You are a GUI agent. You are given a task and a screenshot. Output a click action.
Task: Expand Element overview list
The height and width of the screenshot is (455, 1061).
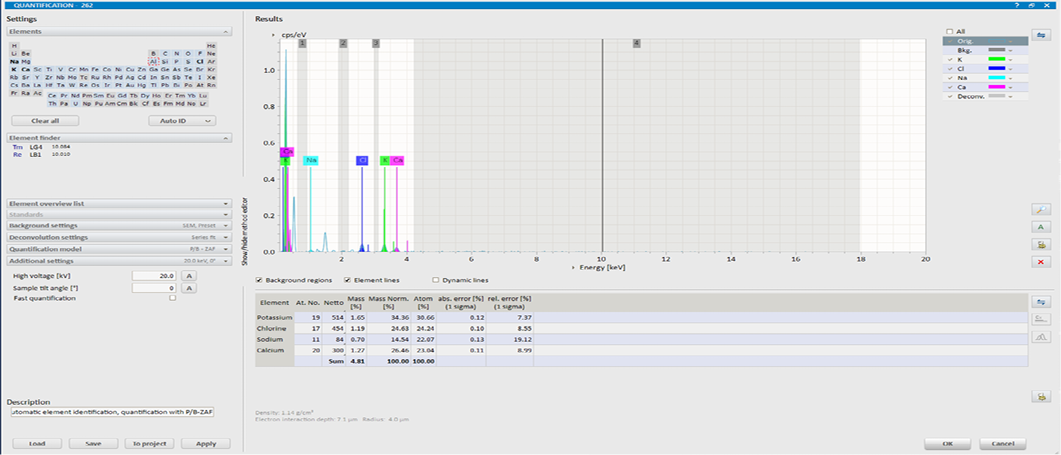coord(120,203)
